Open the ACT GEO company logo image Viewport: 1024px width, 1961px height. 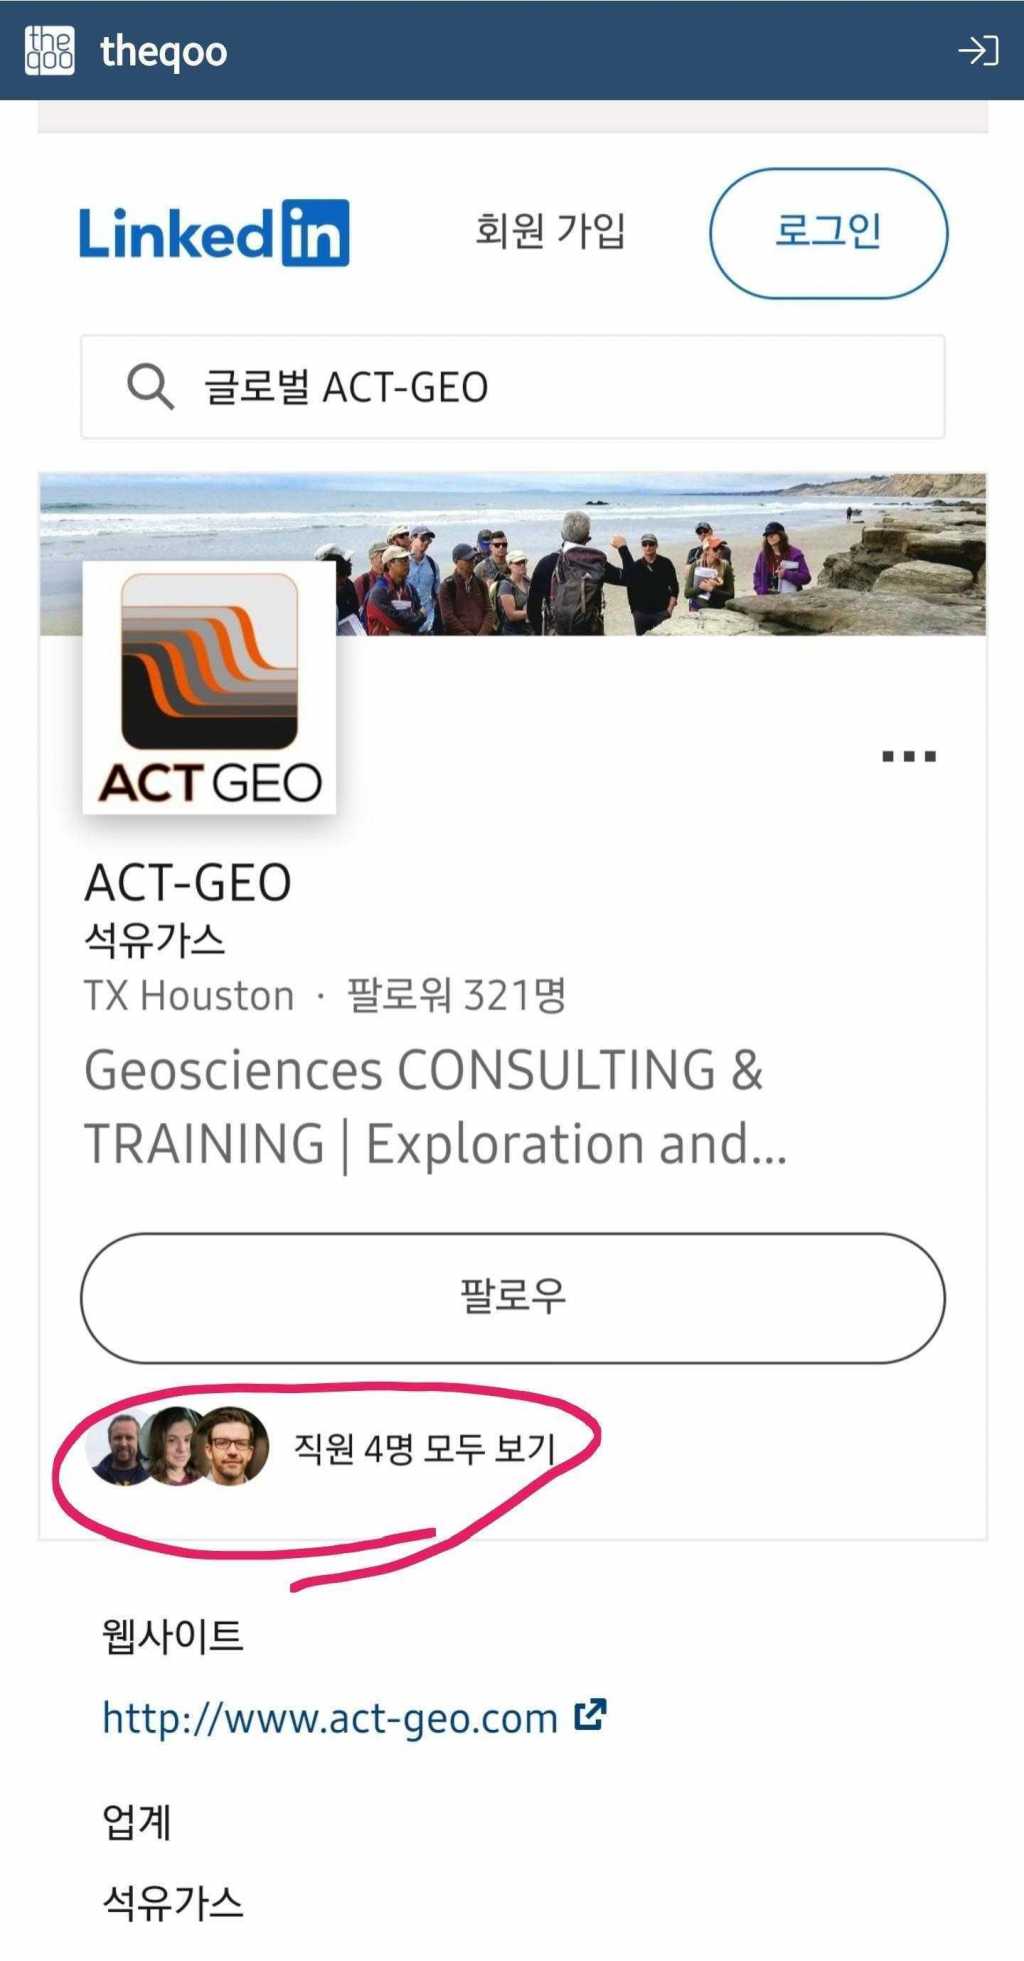click(x=209, y=688)
